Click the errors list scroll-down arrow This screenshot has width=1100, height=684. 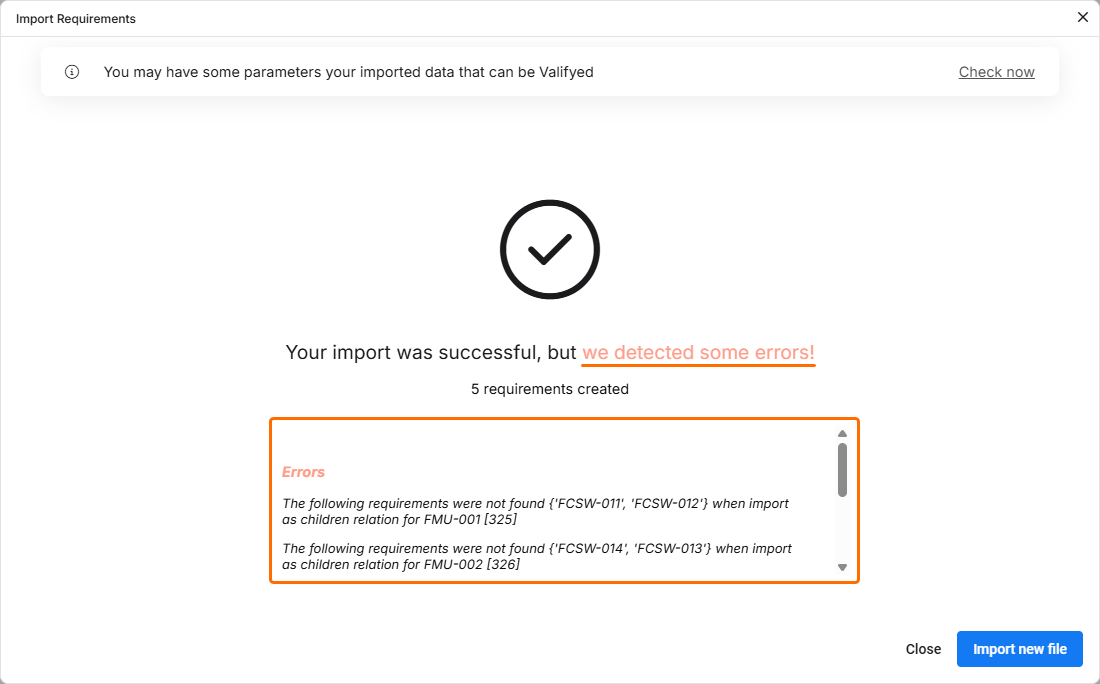842,567
